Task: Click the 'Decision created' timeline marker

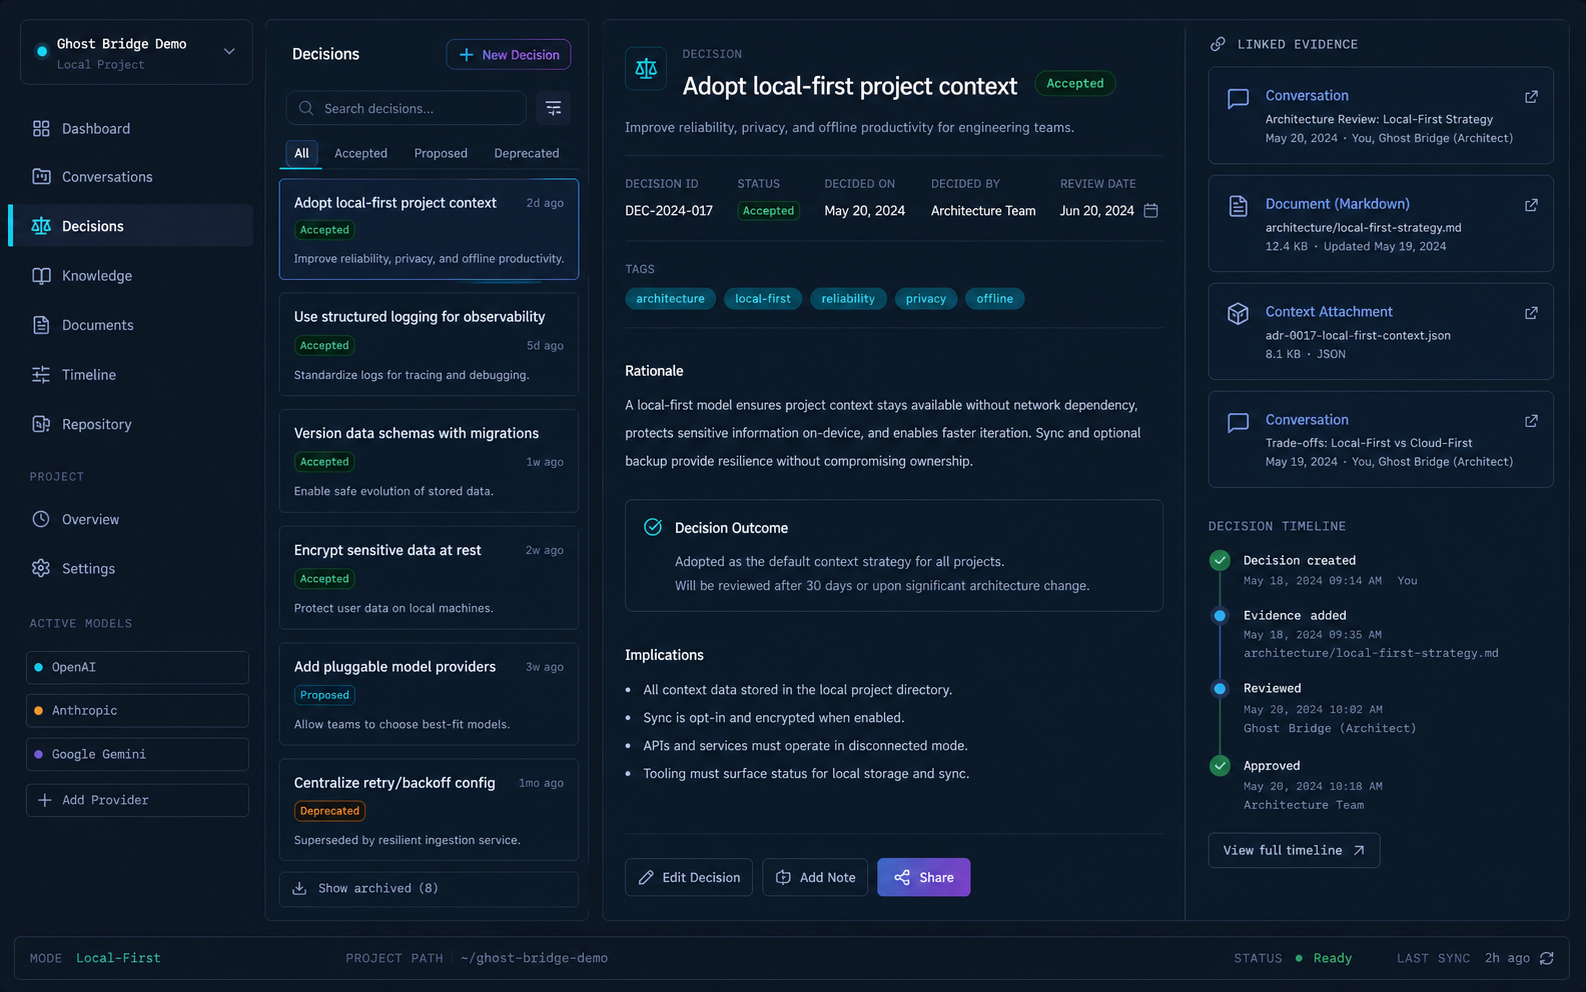Action: click(1220, 560)
